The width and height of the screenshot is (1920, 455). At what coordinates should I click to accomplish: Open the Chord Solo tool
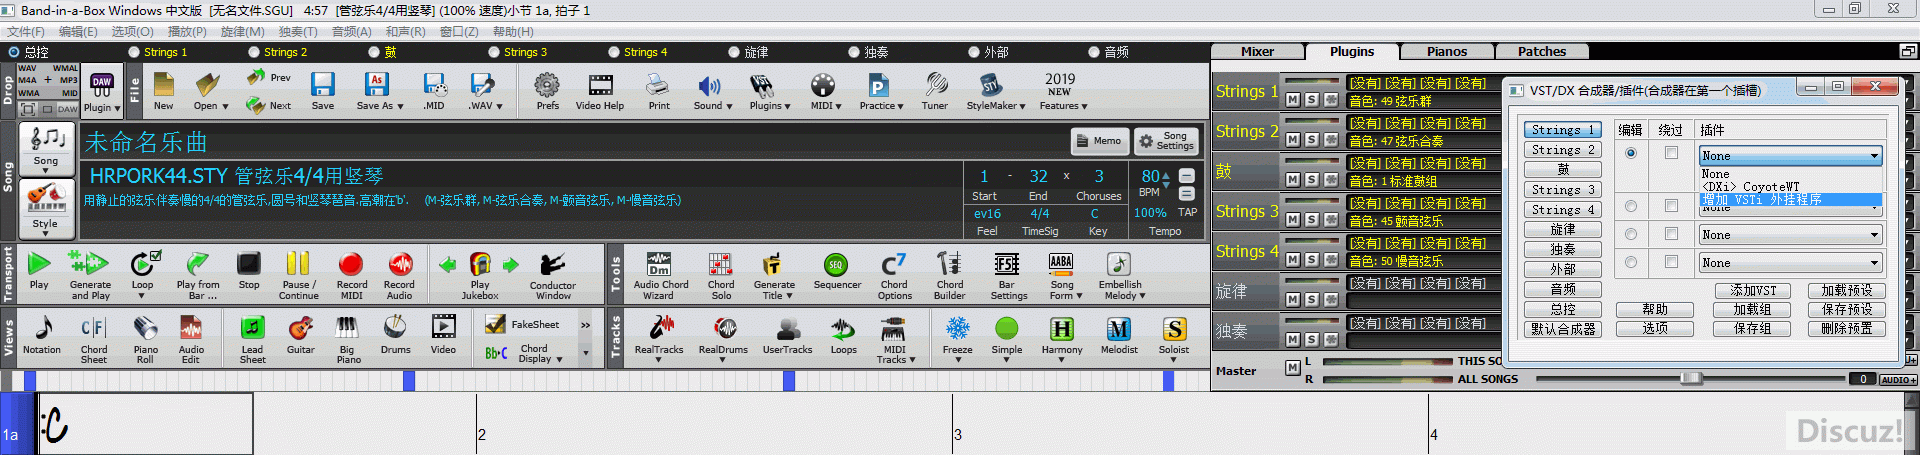coord(721,275)
